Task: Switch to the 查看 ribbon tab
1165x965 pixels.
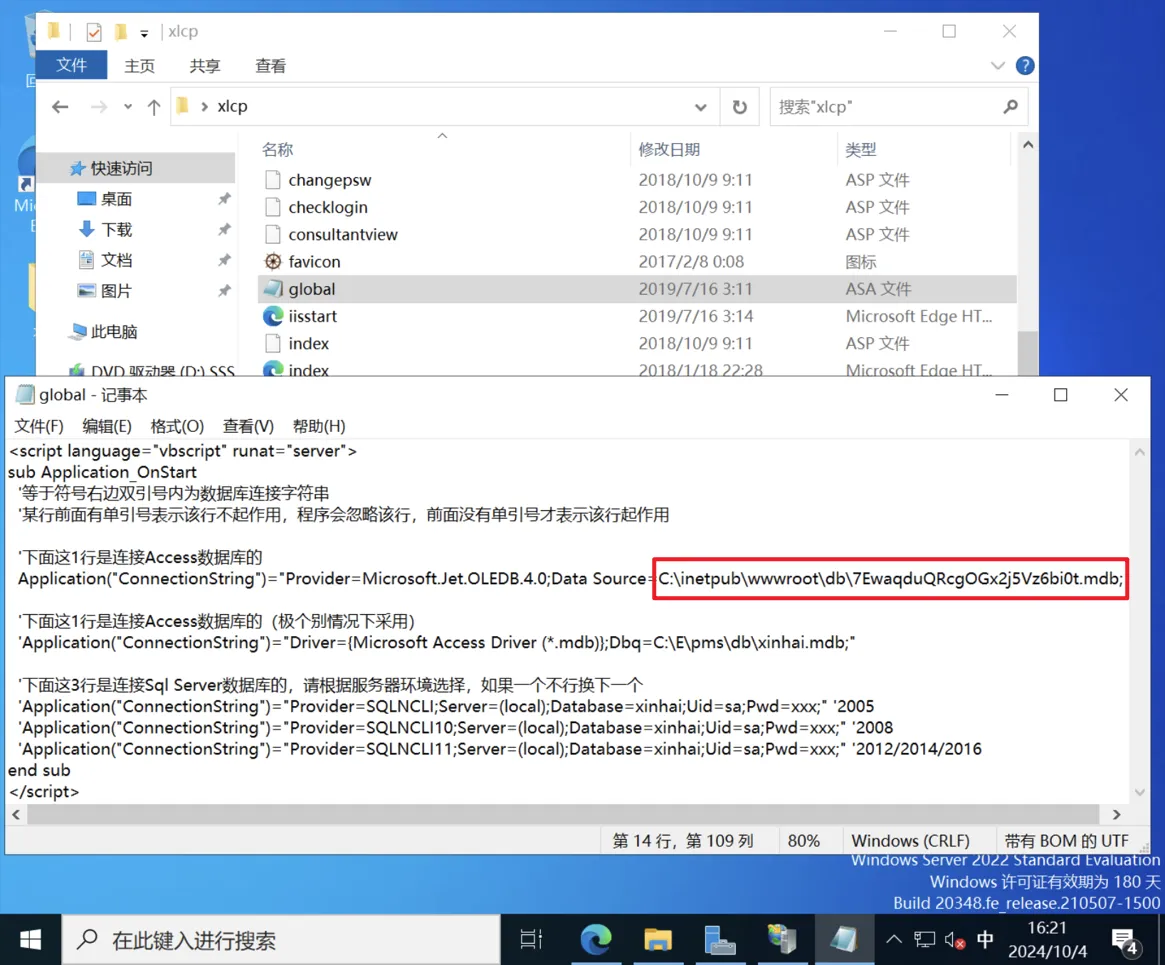Action: (270, 66)
